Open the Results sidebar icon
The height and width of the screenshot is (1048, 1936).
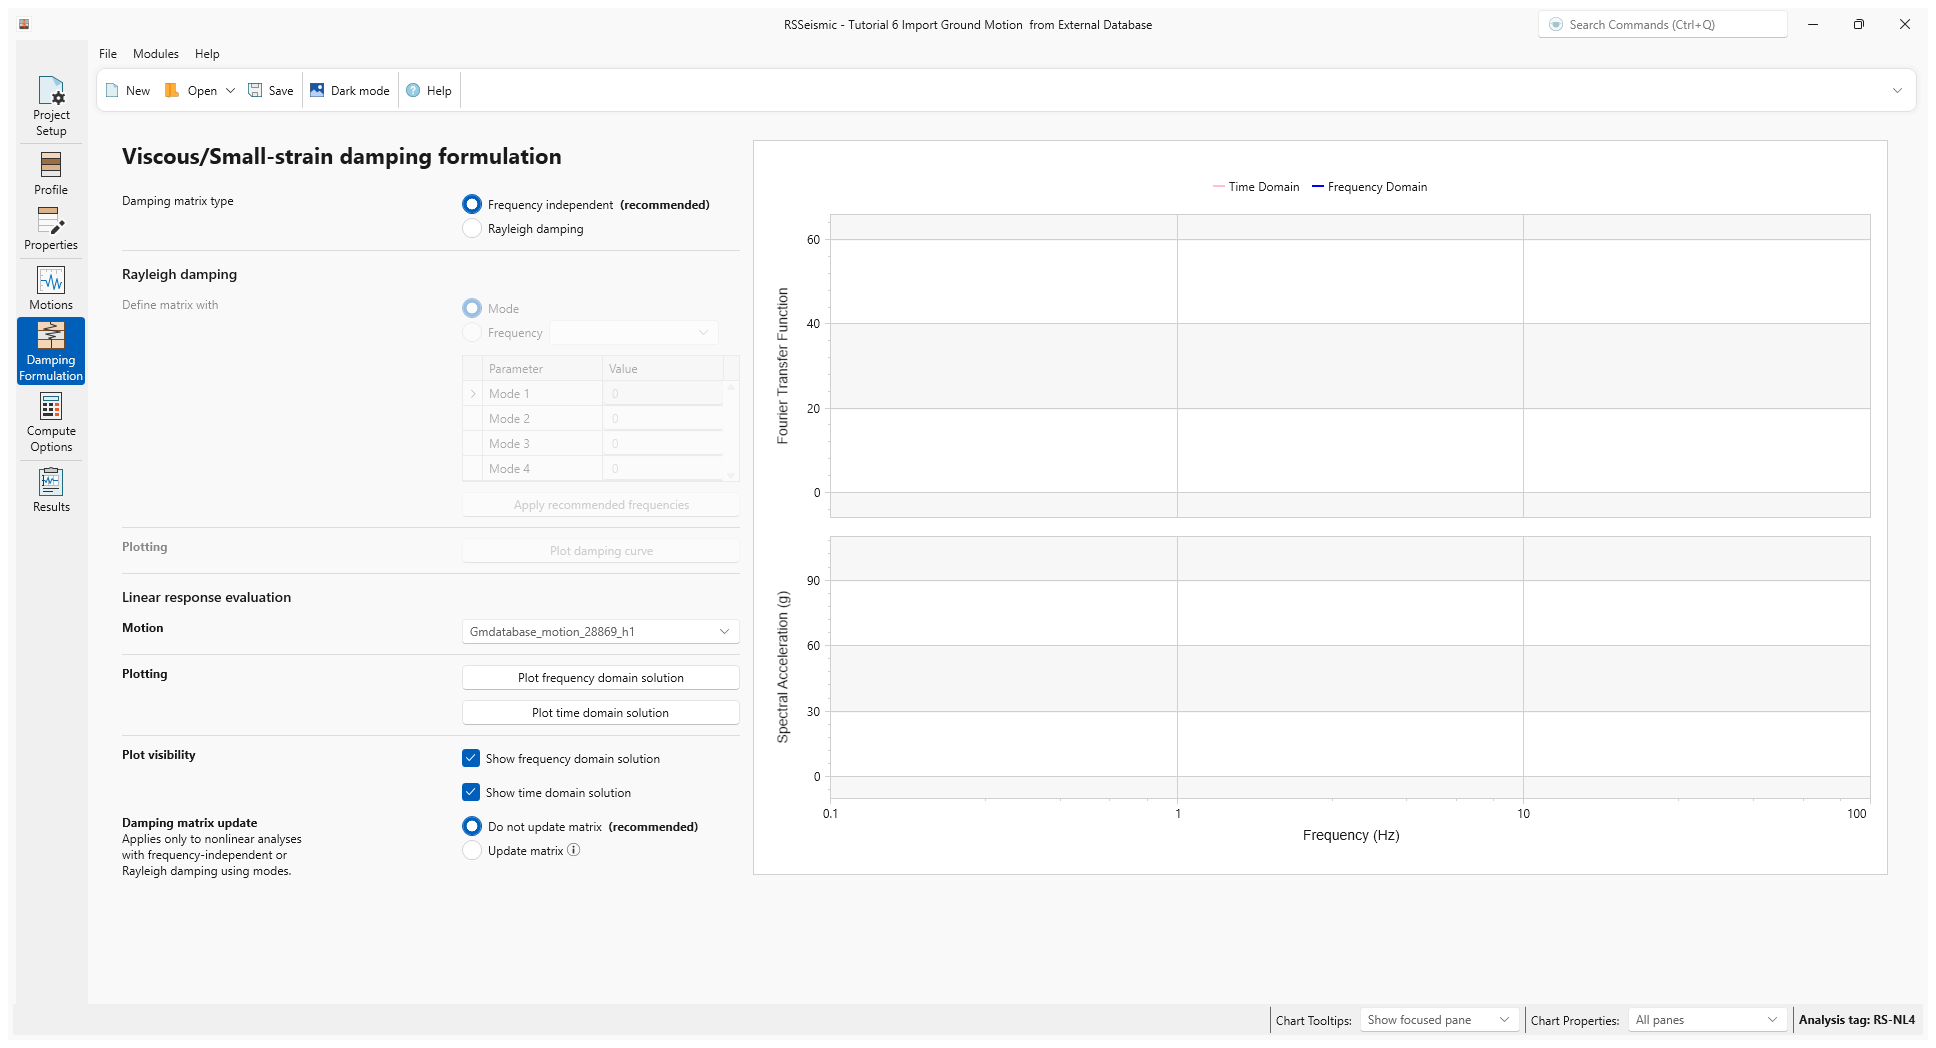click(x=51, y=483)
